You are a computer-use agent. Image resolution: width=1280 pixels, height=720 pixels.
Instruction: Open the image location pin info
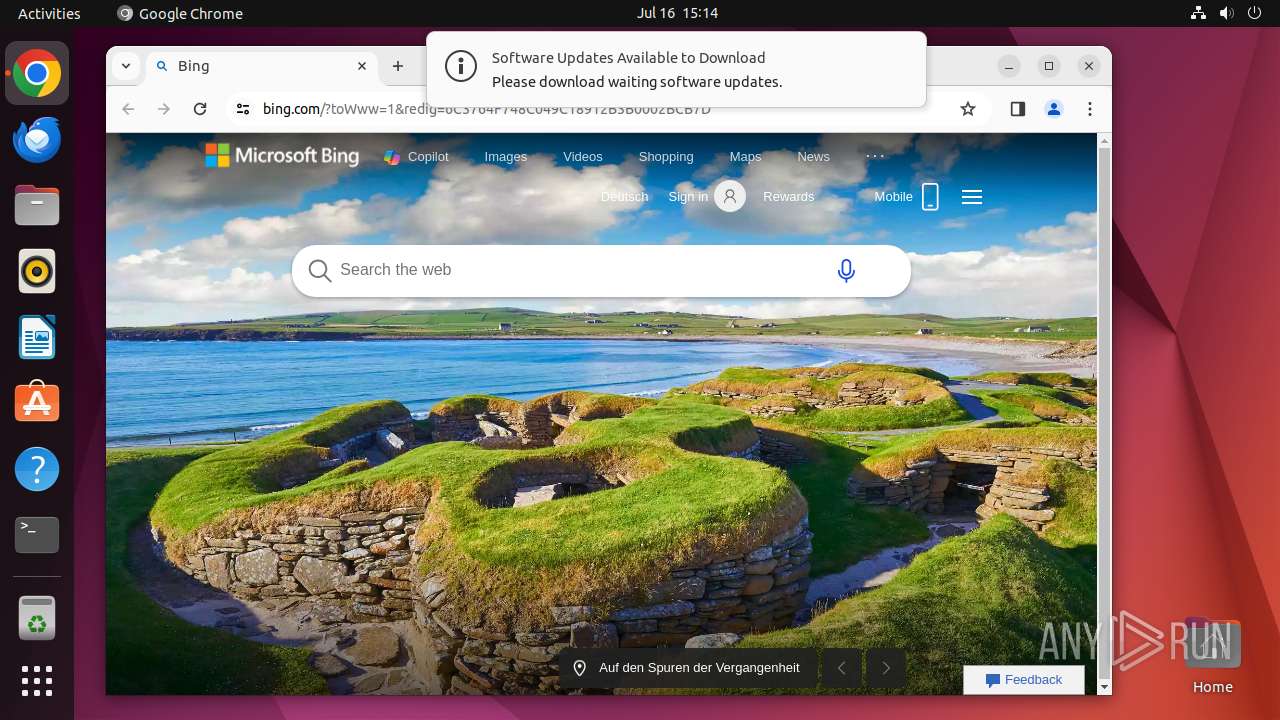[579, 668]
